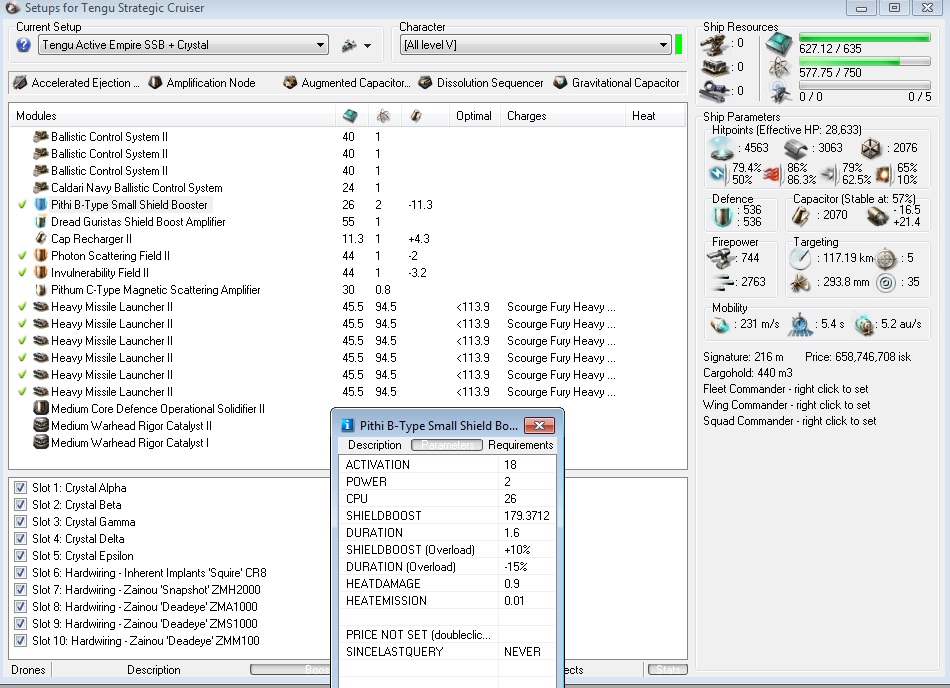Open the Character dropdown showing All level V
Screen dimensions: 950x688
click(x=536, y=45)
